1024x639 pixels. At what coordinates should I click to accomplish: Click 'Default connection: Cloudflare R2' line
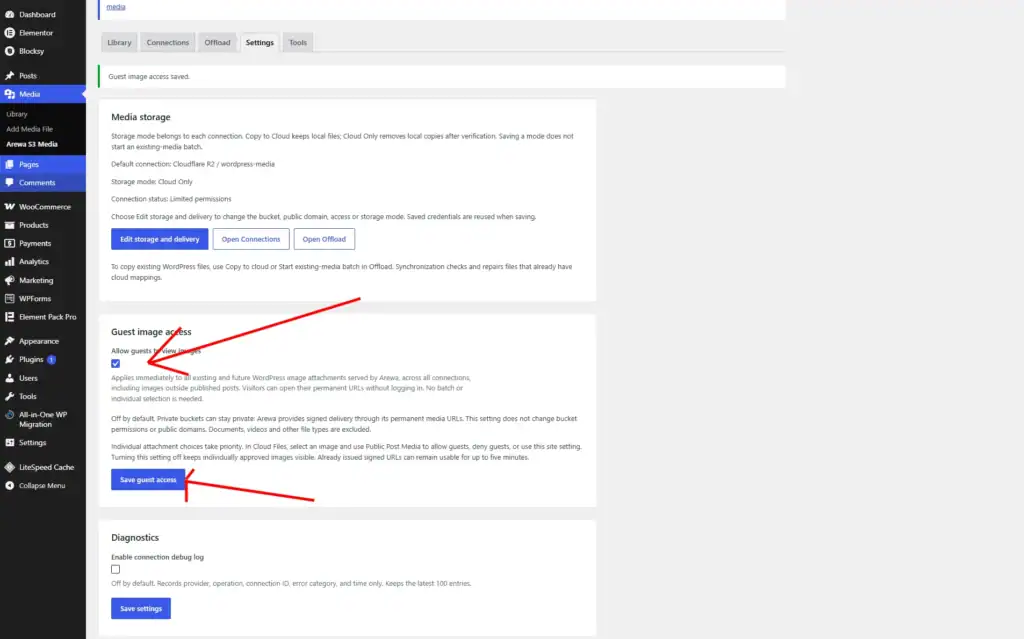coord(193,164)
